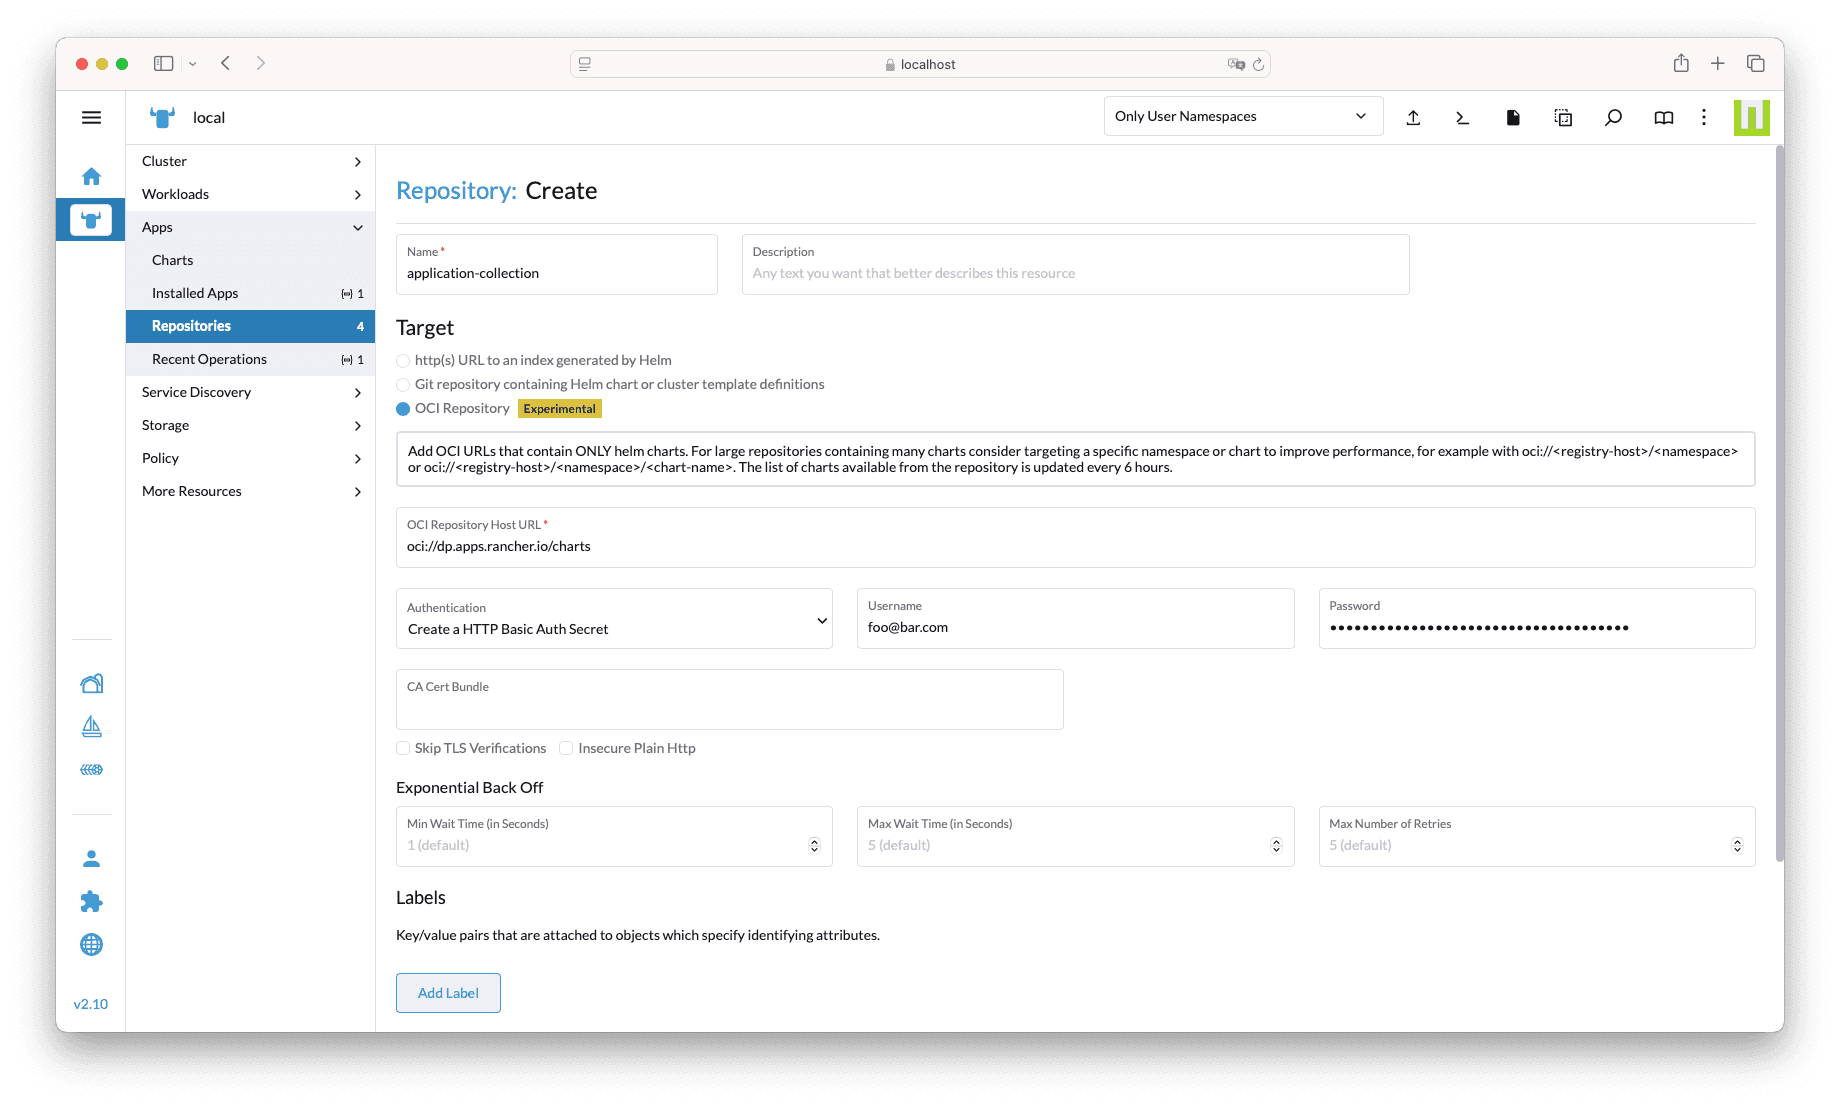Viewport: 1840px width, 1106px height.
Task: Check Insecure Plain Http
Action: click(566, 748)
